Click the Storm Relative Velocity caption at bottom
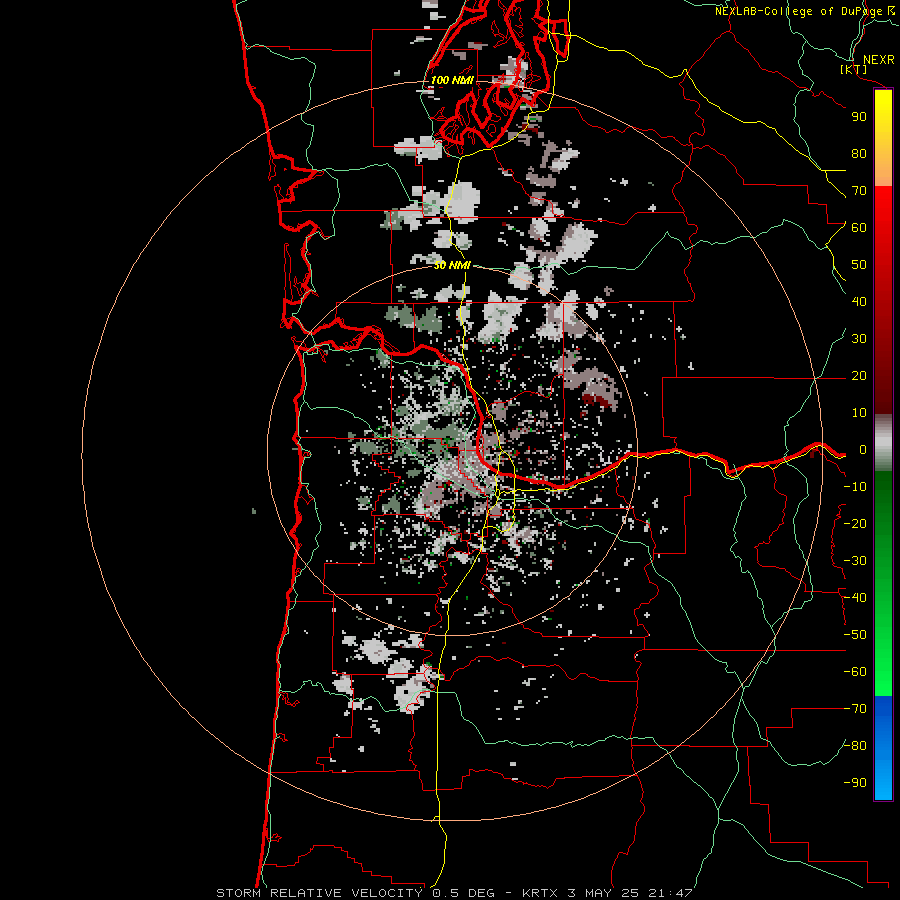Screen dimensions: 900x900 tap(454, 893)
